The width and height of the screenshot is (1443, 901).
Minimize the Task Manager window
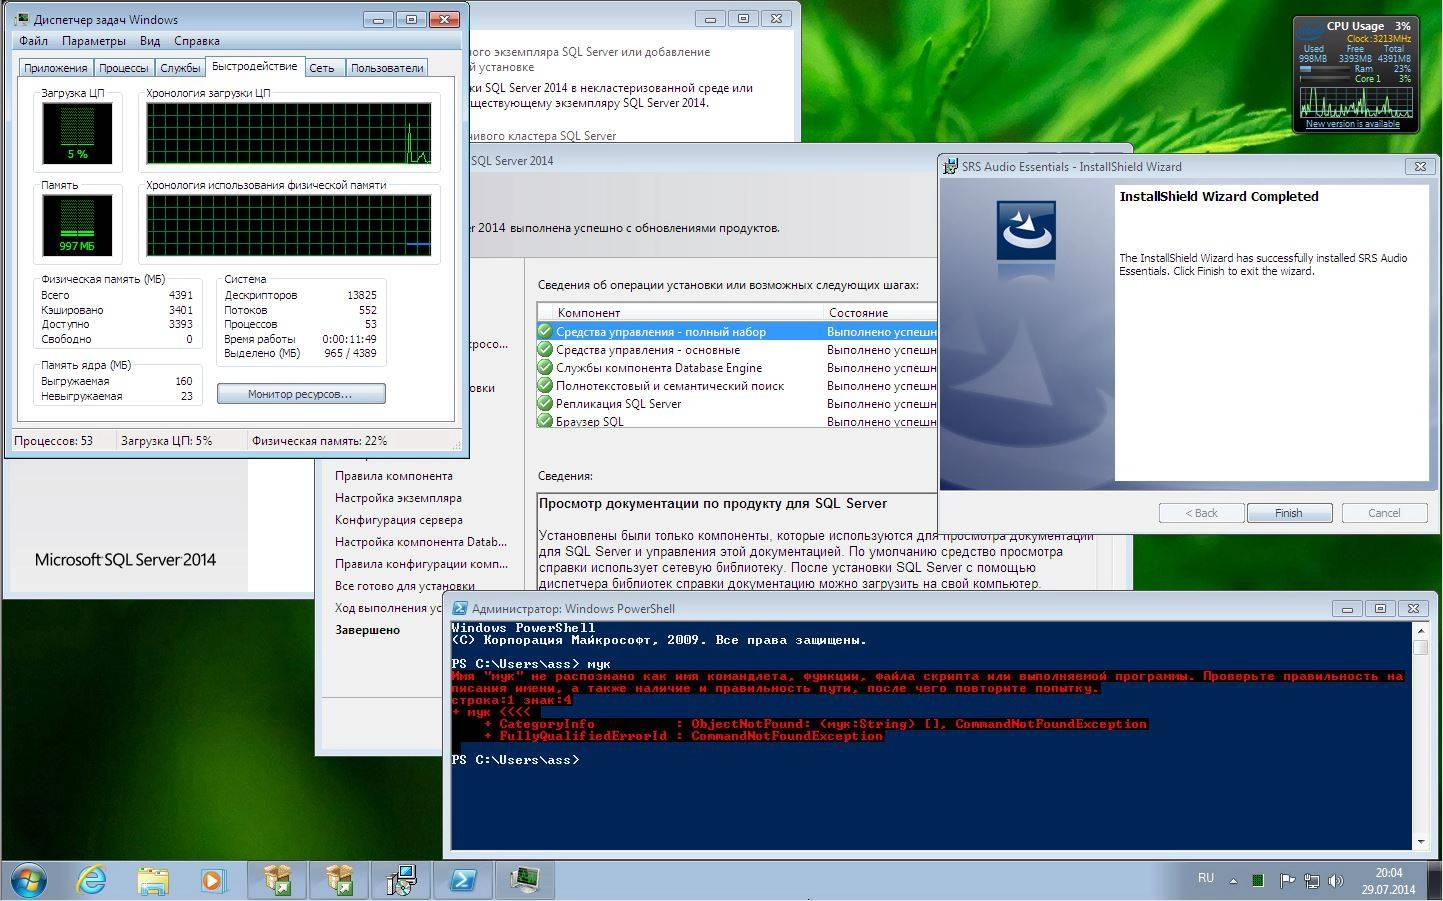pyautogui.click(x=377, y=19)
